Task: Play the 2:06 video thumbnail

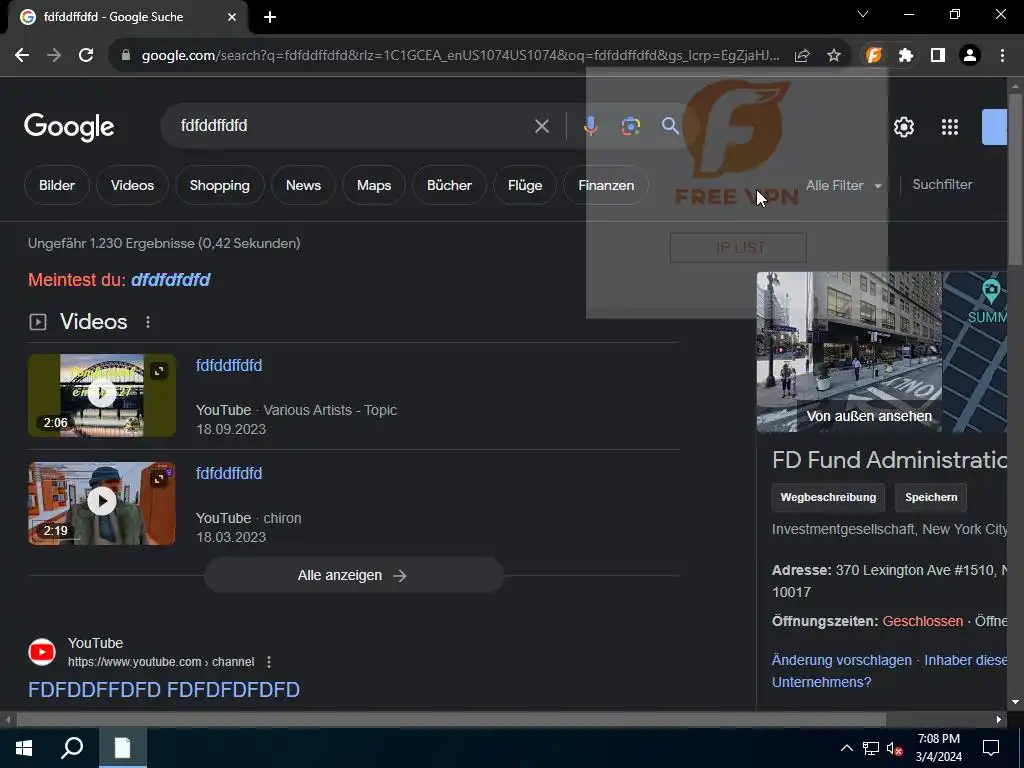Action: click(102, 395)
